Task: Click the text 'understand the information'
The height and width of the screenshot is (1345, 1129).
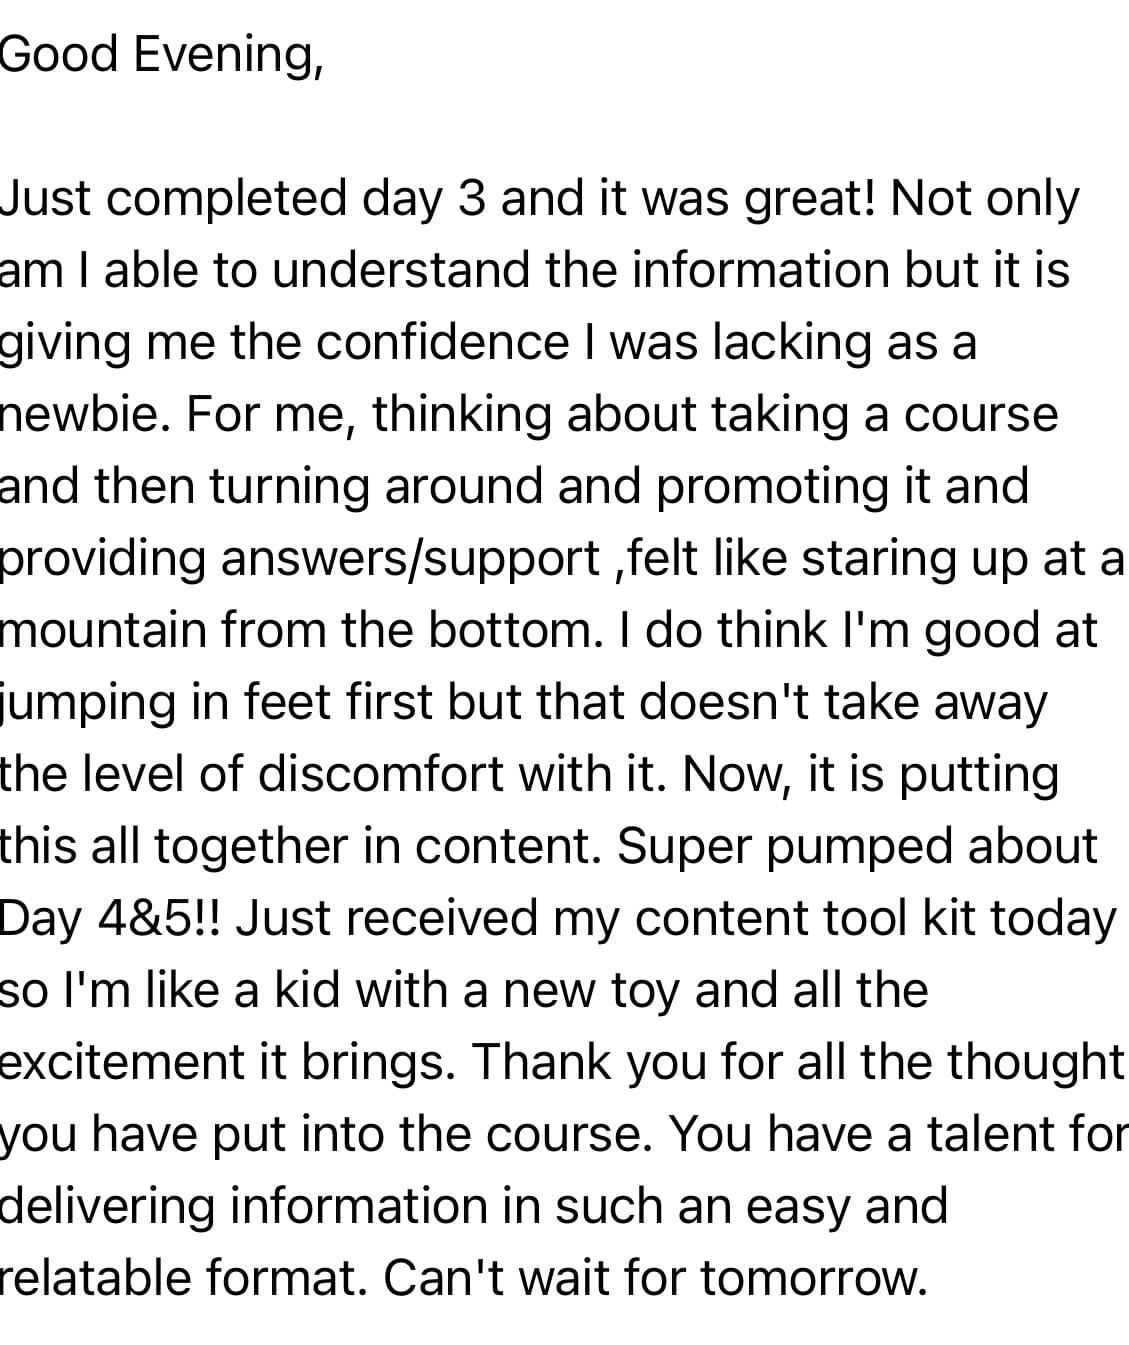Action: pyautogui.click(x=581, y=271)
